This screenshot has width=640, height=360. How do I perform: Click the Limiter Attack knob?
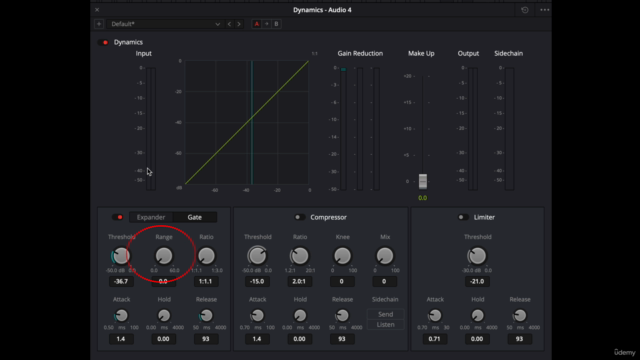[x=435, y=316]
